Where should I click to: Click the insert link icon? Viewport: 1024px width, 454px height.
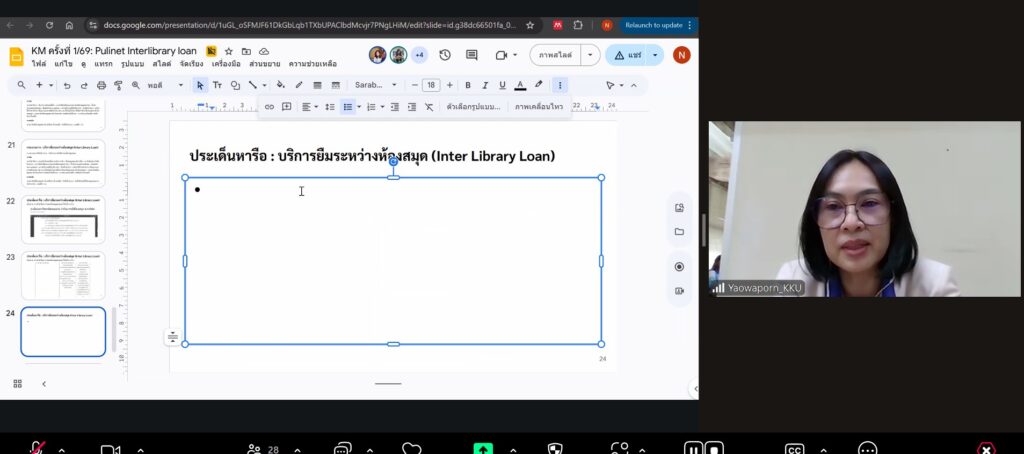[x=269, y=107]
